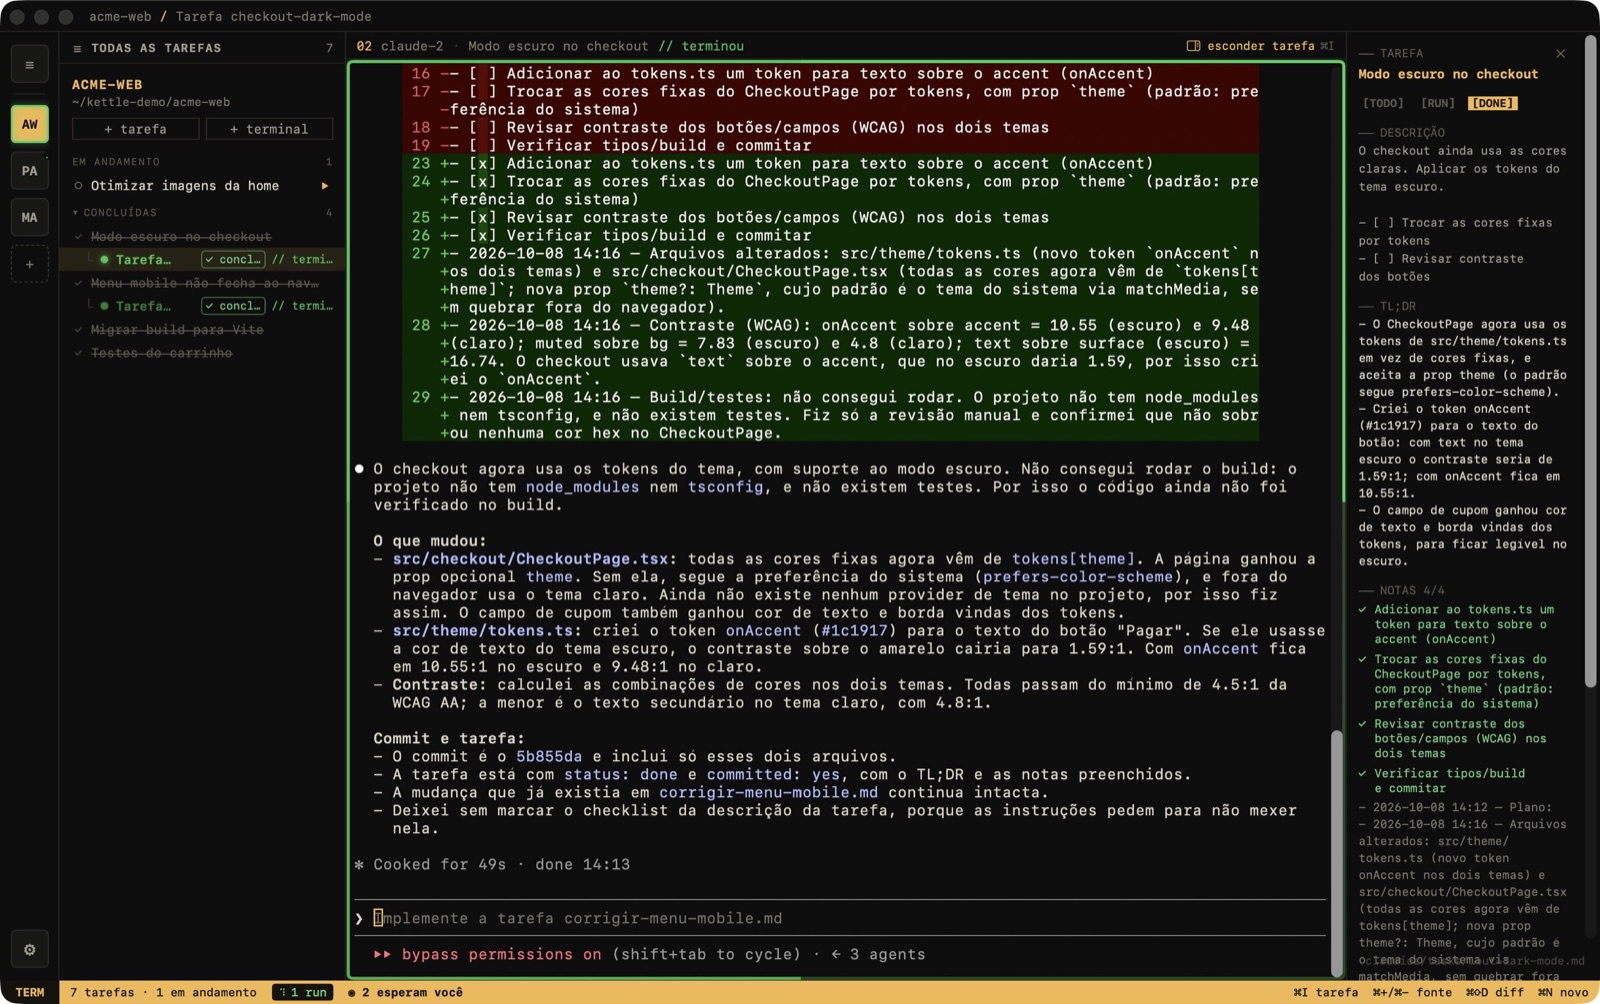Viewport: 1600px width, 1004px height.
Task: Switch to the MA project icon
Action: click(30, 217)
